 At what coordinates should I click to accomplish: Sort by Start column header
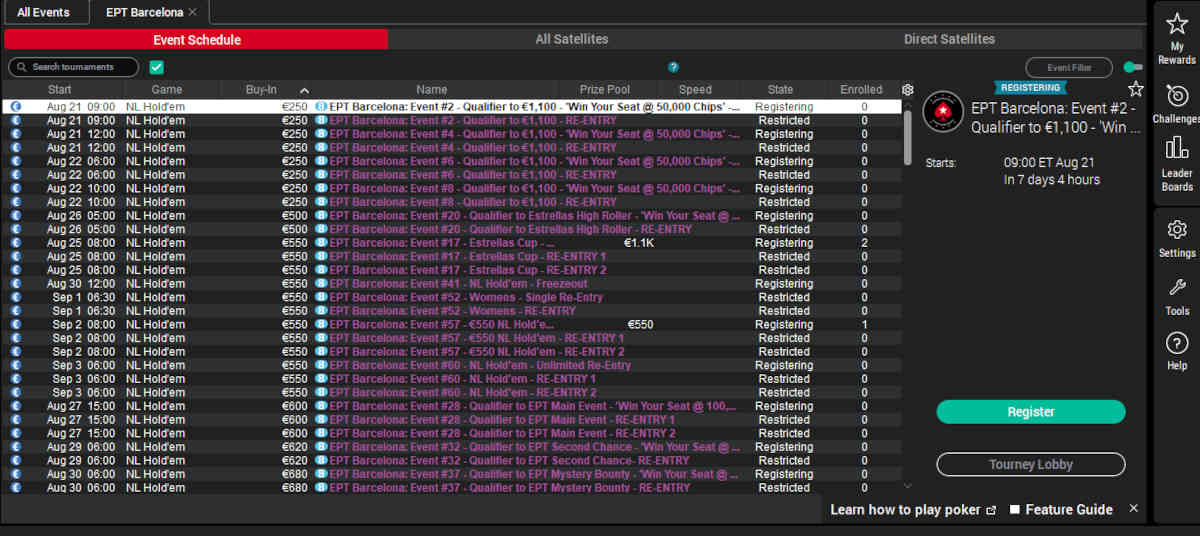(60, 90)
